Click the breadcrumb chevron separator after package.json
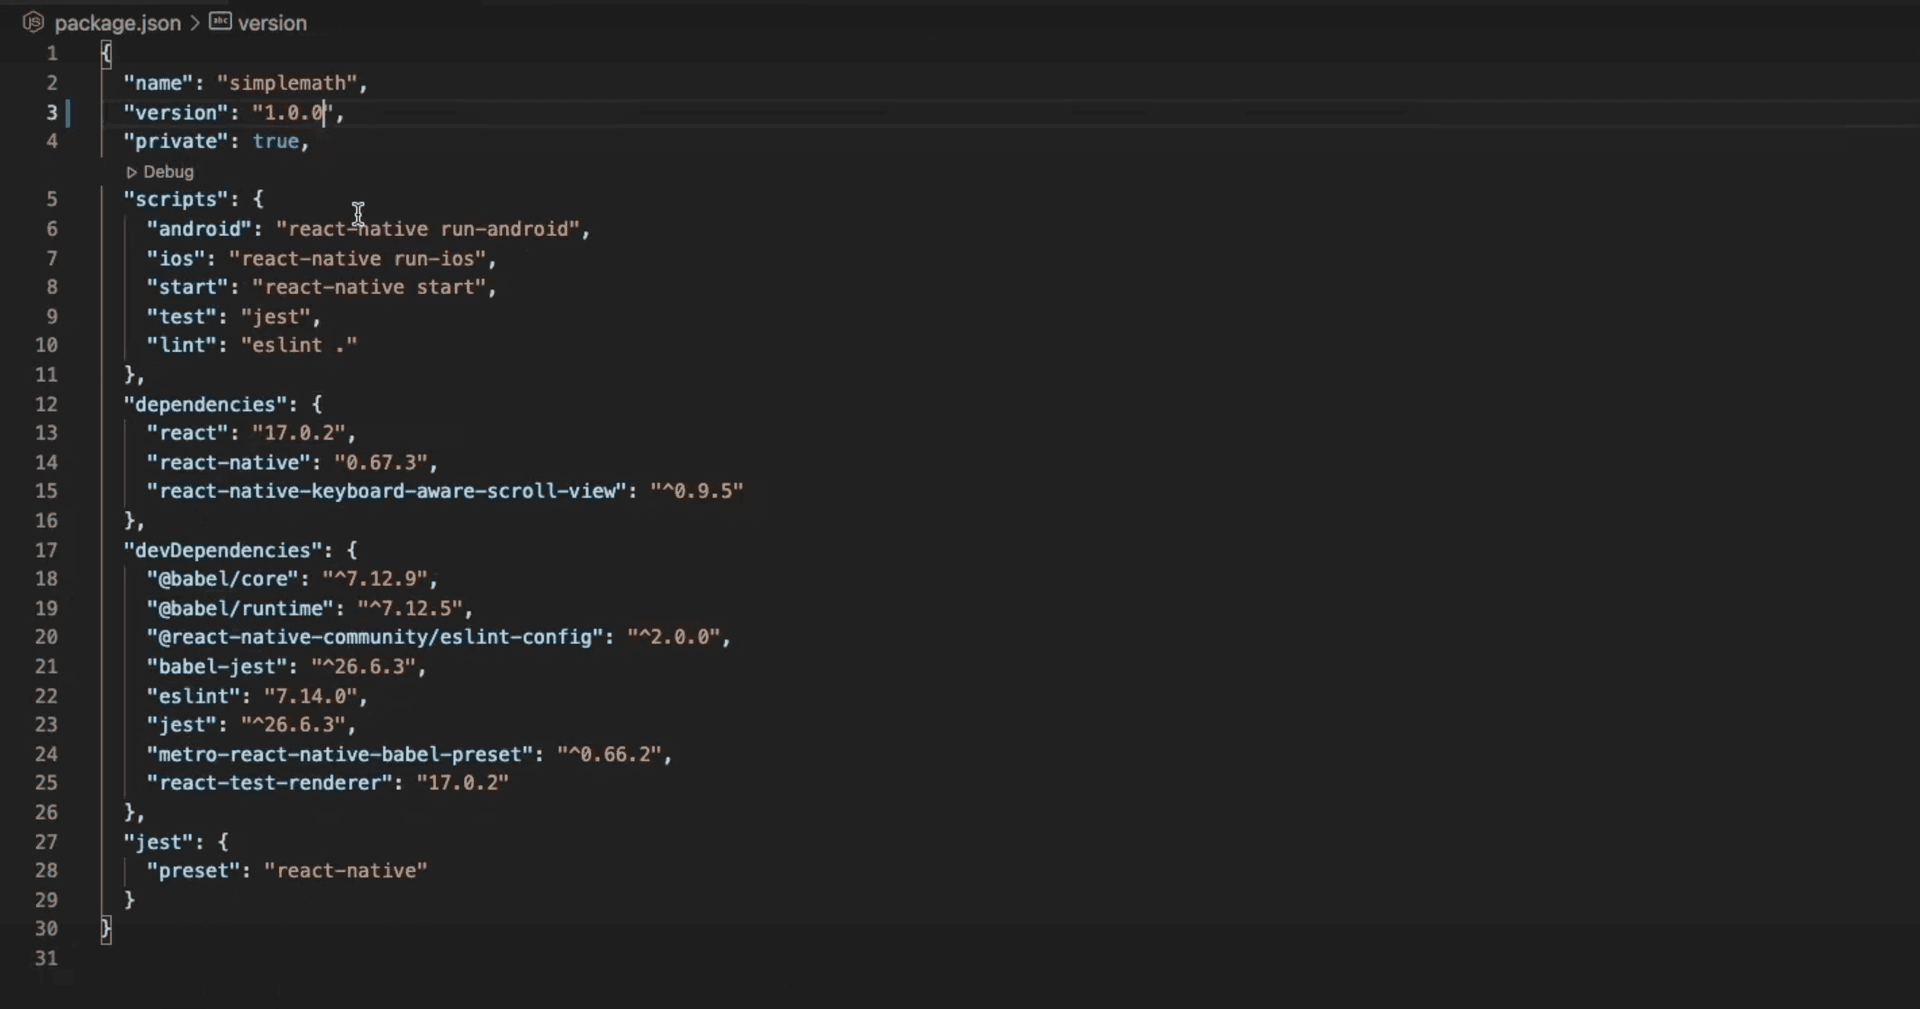The image size is (1920, 1009). 195,23
